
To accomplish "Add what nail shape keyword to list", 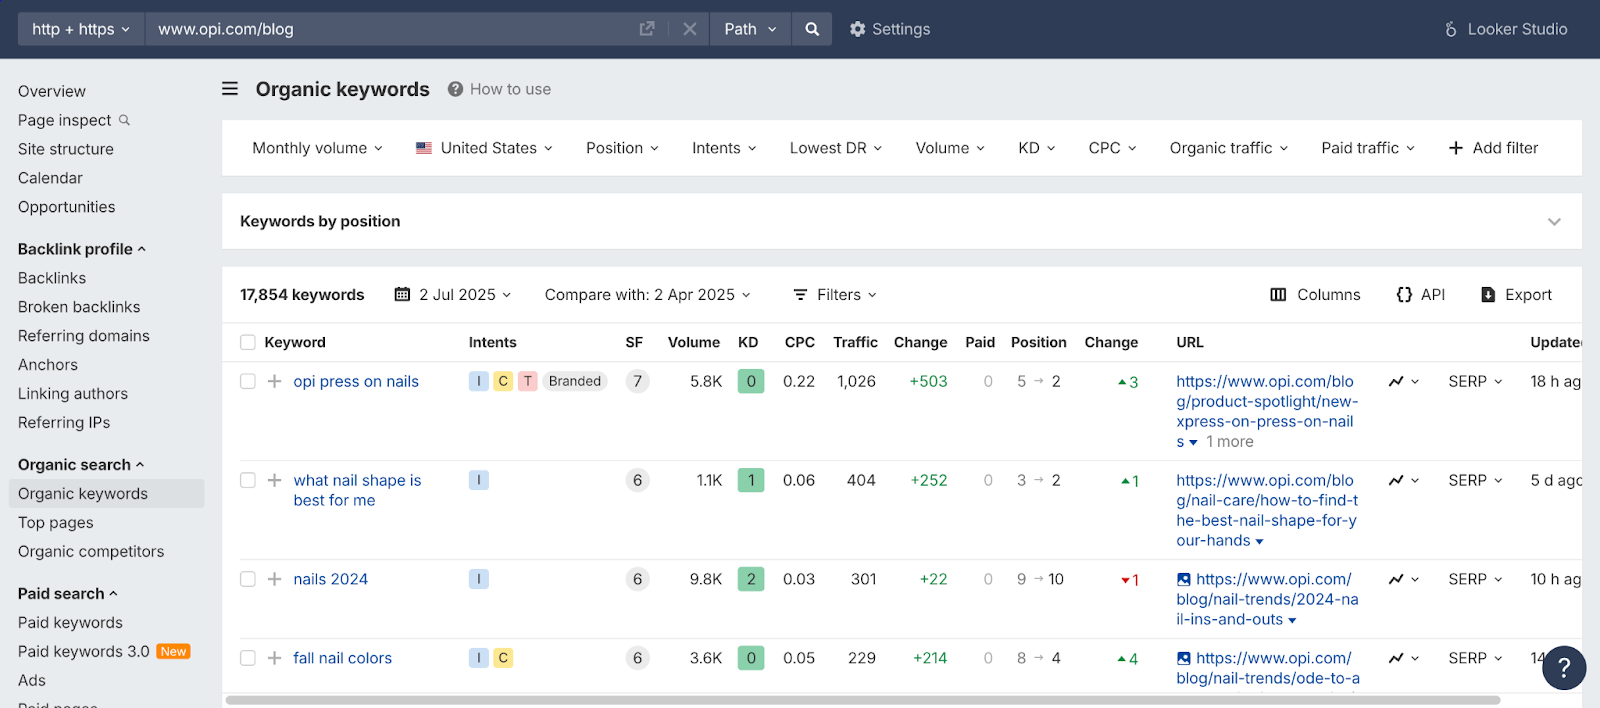I will point(274,480).
